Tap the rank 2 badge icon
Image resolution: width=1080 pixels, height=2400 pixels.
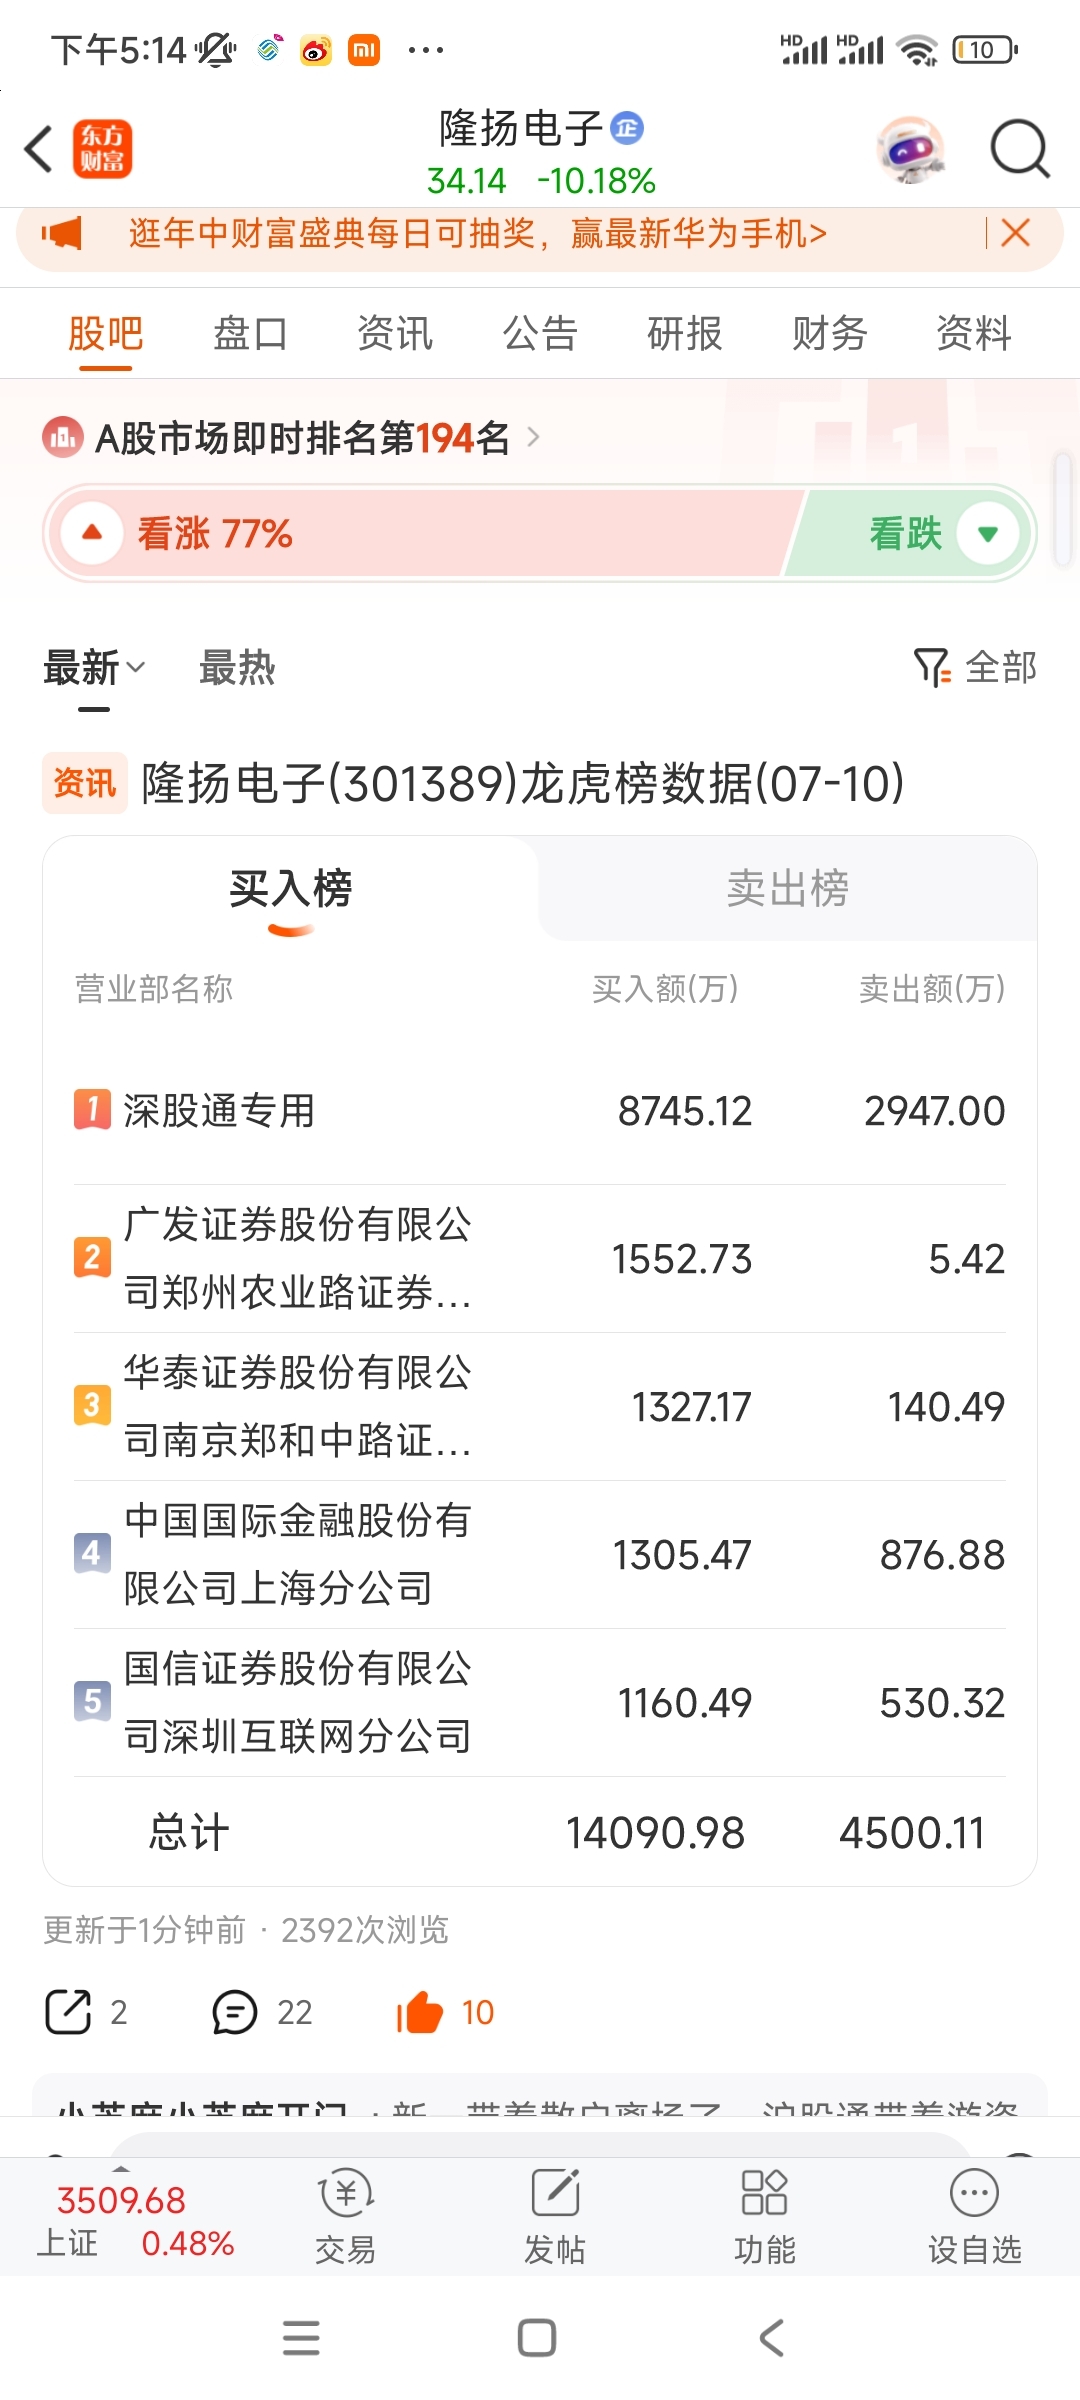92,1257
